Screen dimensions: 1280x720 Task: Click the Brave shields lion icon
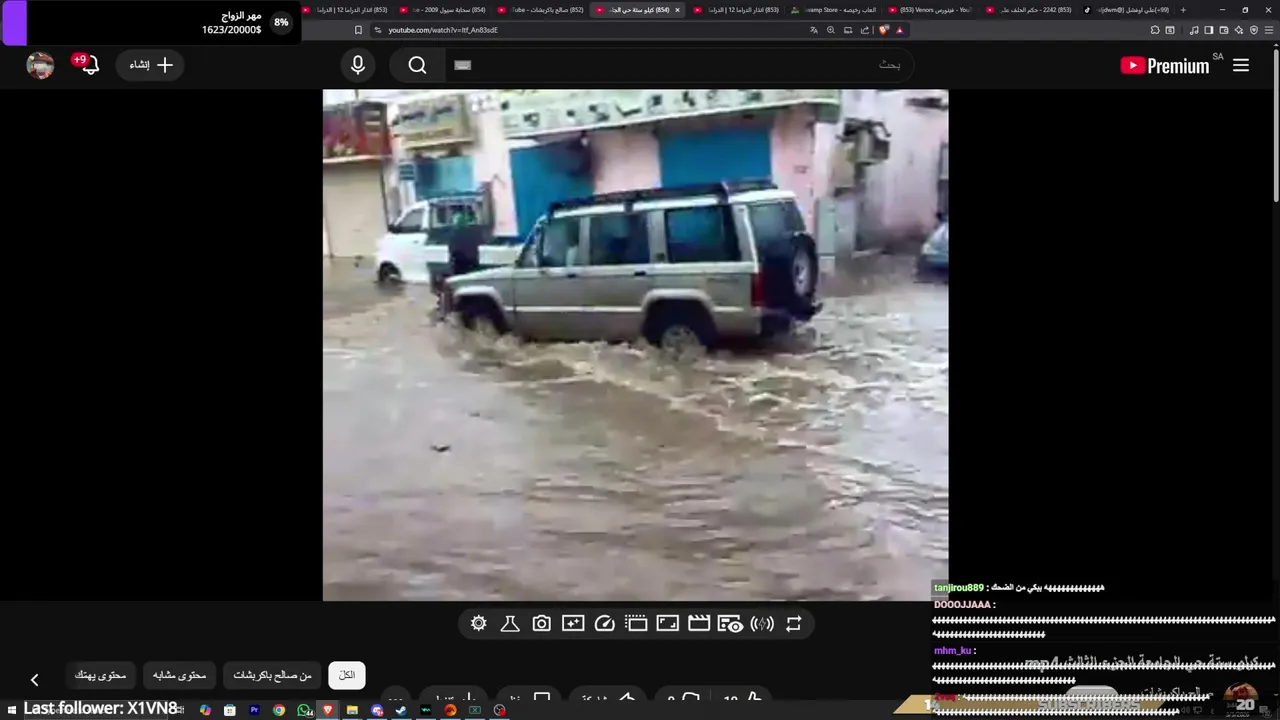pyautogui.click(x=884, y=30)
